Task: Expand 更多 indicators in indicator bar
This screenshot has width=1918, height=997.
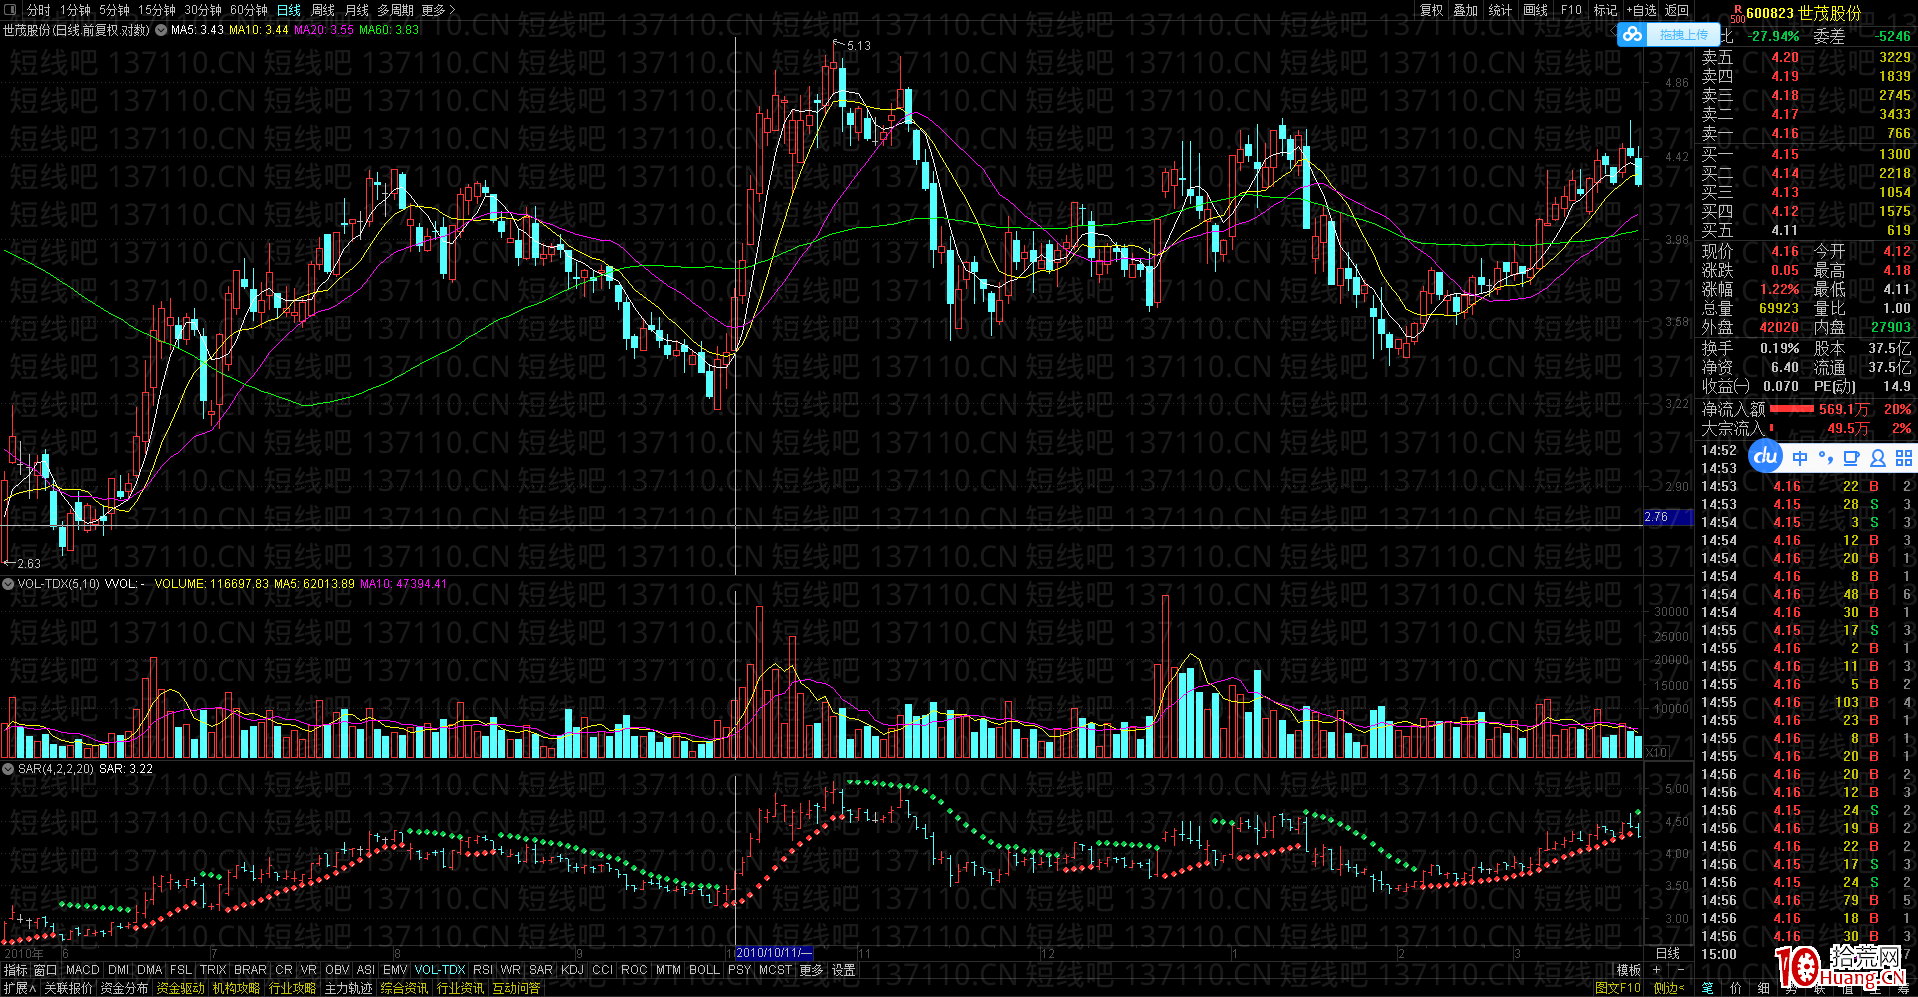Action: [811, 970]
